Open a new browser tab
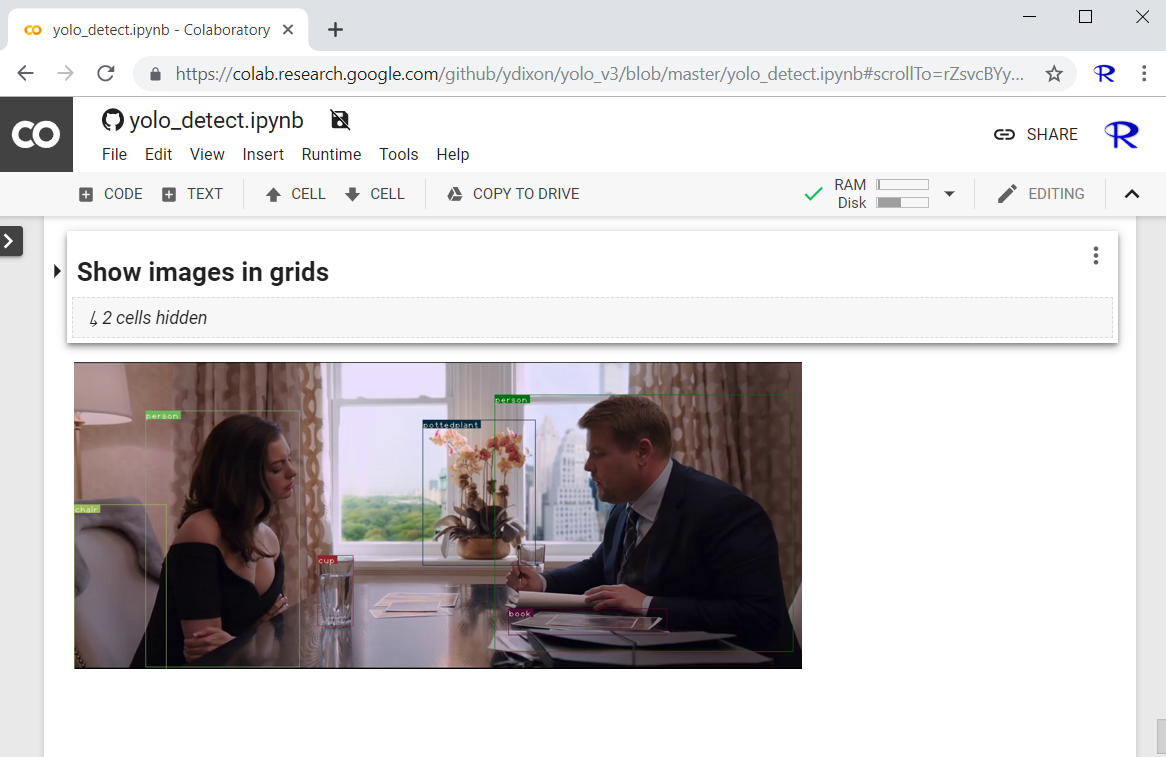Viewport: 1166px width, 757px height. [335, 30]
